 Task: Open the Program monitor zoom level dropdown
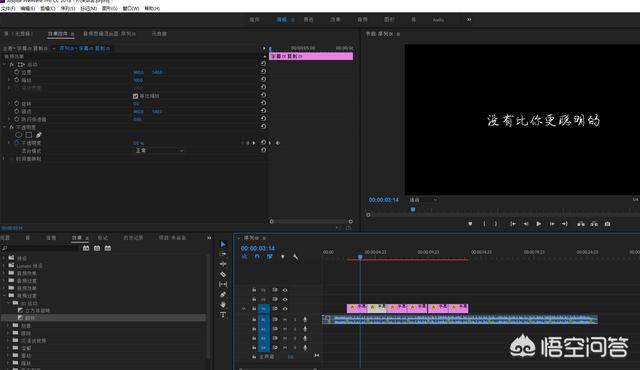click(x=424, y=200)
